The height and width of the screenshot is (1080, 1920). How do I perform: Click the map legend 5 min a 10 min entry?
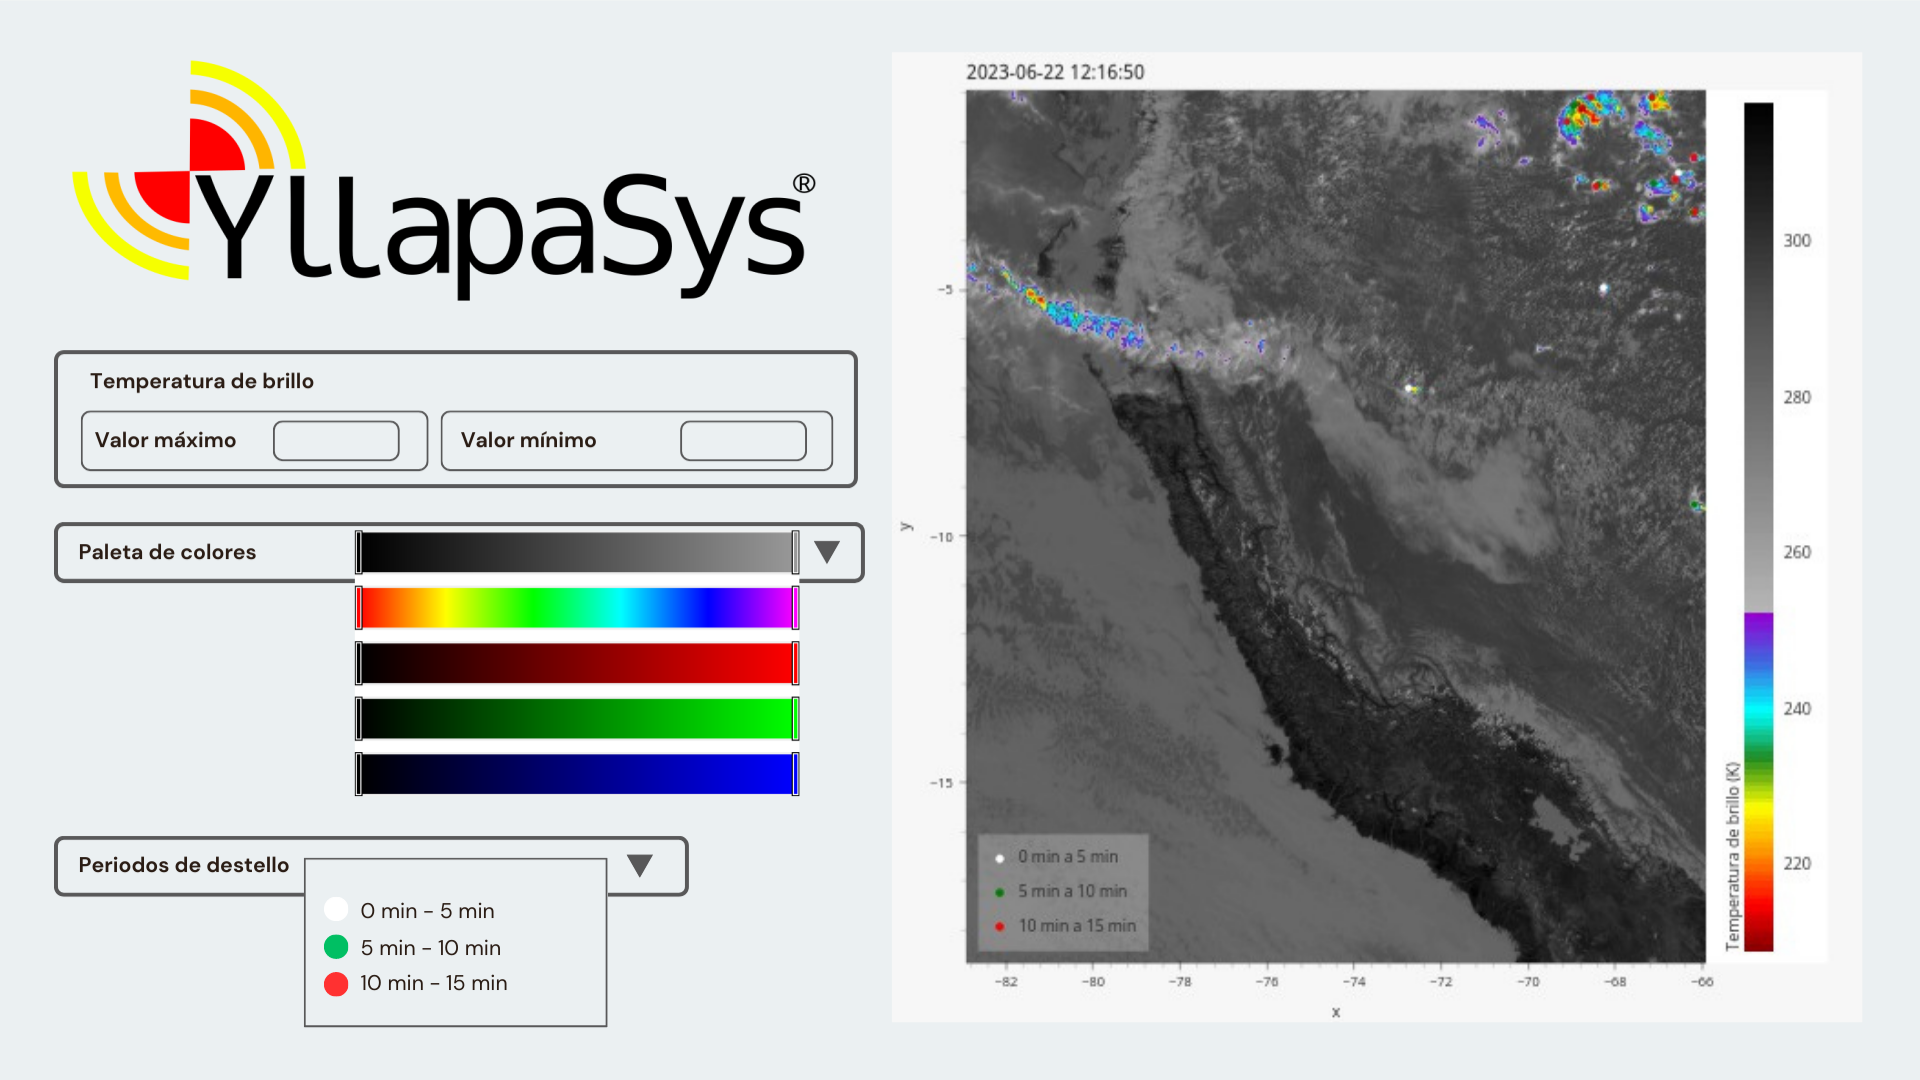pyautogui.click(x=1071, y=891)
